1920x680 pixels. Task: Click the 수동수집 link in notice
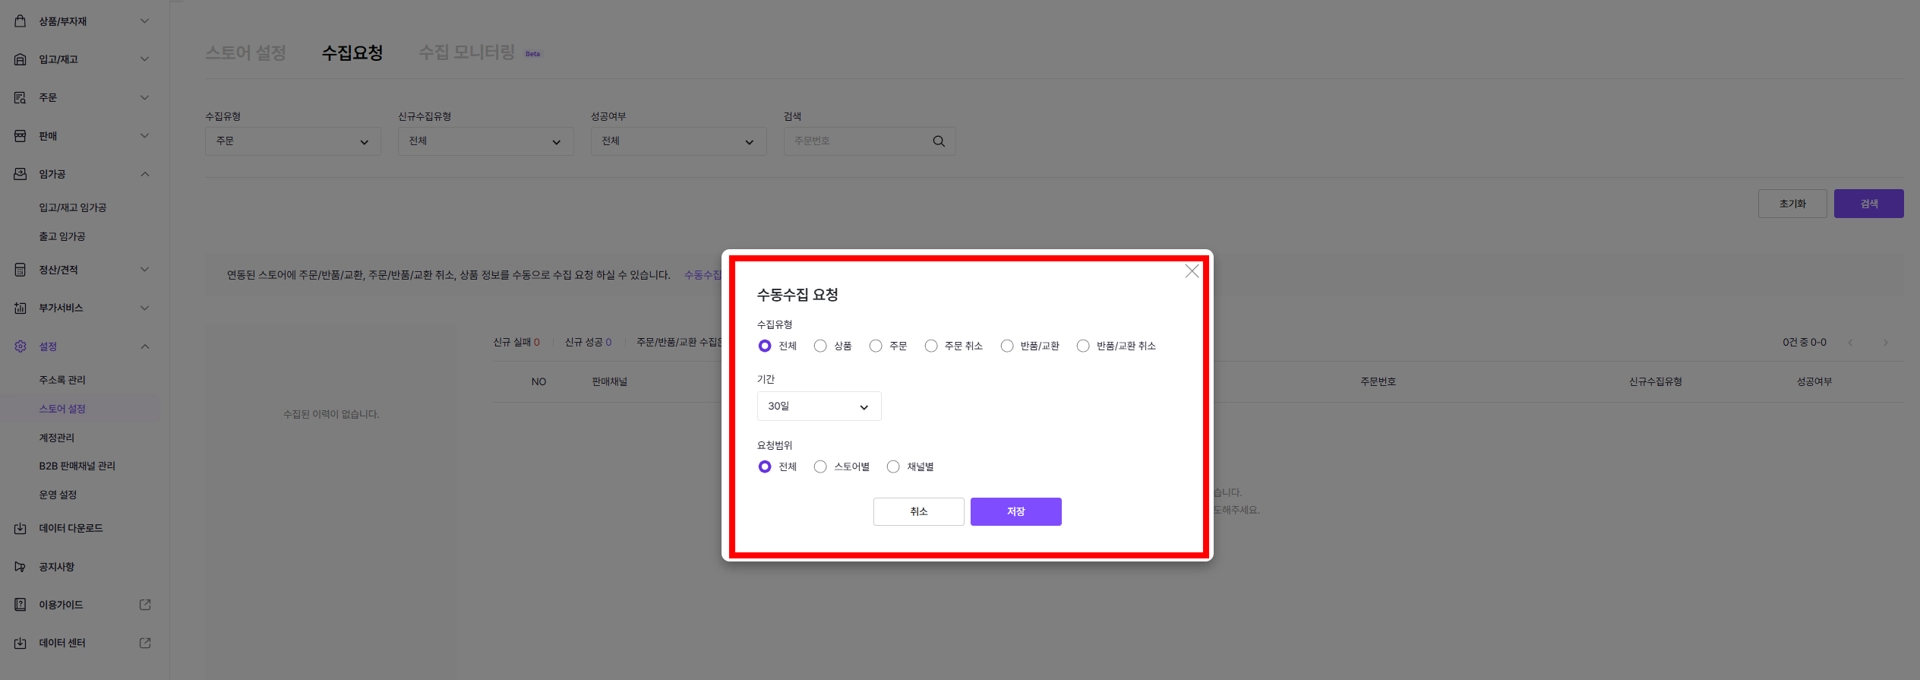point(703,275)
